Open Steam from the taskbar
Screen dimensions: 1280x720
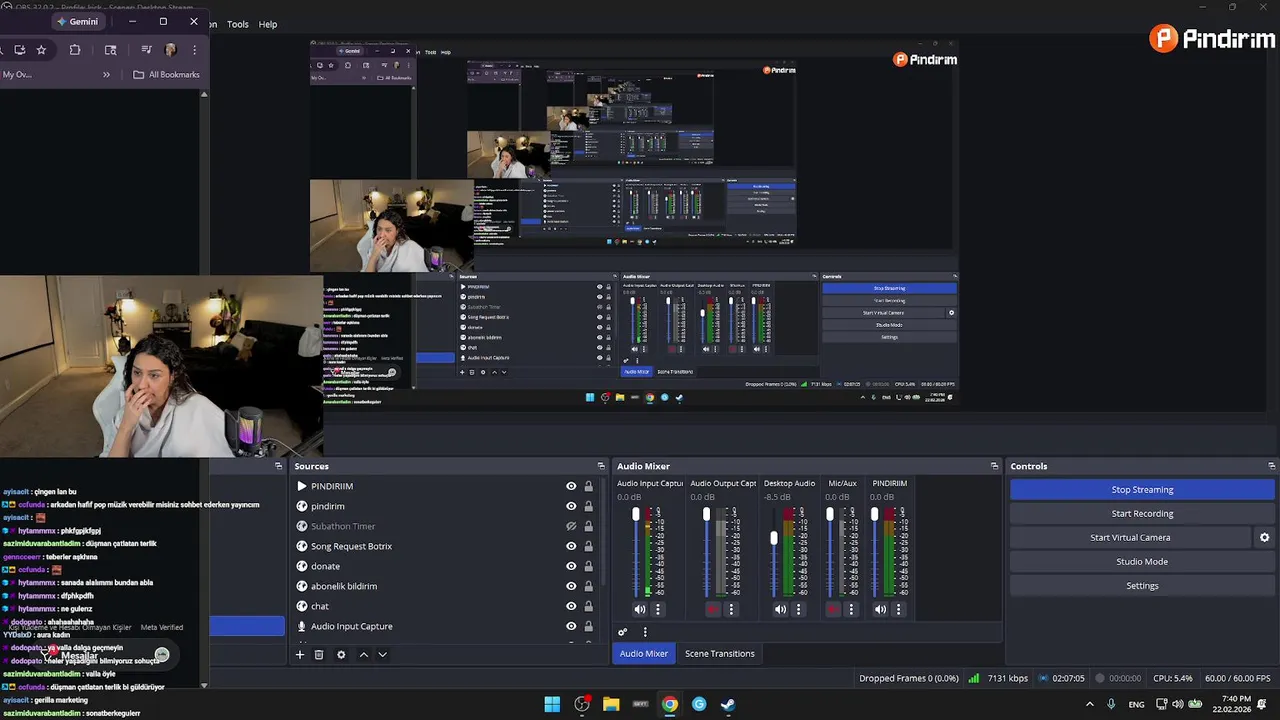(728, 704)
